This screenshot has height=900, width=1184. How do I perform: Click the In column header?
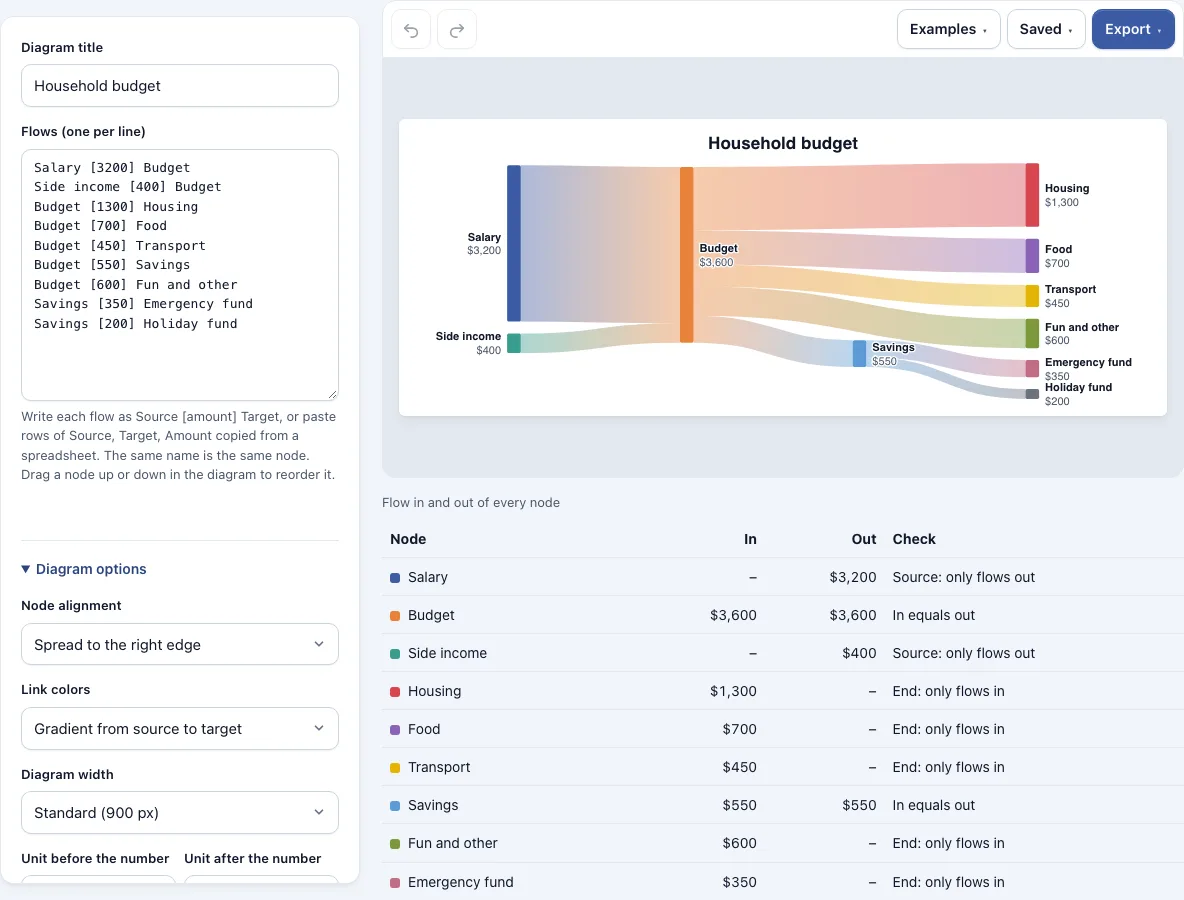point(750,539)
